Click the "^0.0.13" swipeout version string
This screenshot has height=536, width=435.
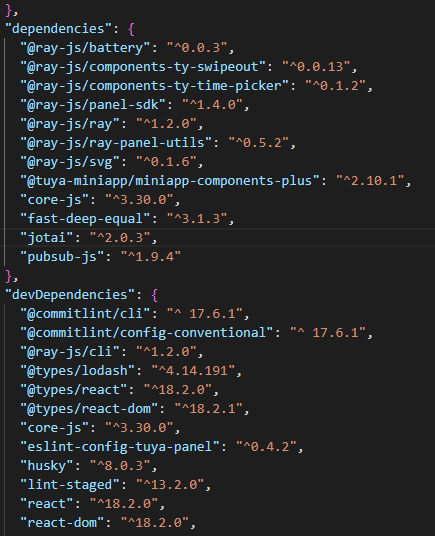point(316,67)
